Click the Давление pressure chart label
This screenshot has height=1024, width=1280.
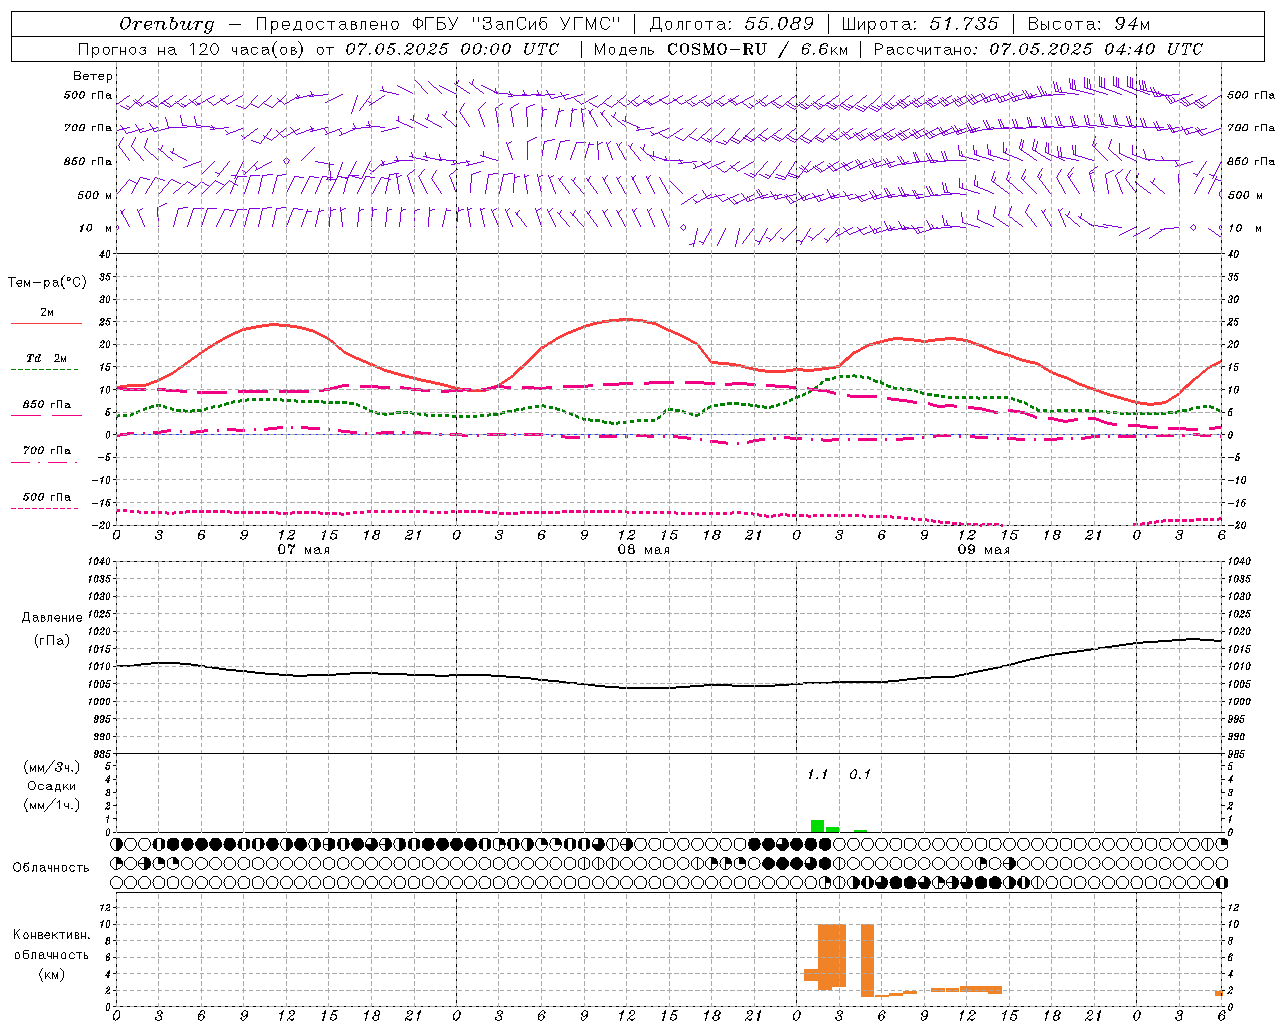click(x=52, y=618)
